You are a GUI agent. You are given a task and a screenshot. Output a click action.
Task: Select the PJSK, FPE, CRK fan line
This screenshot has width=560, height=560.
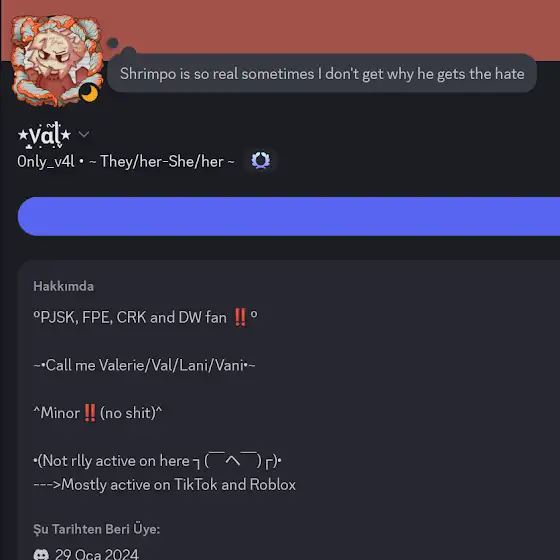[145, 317]
